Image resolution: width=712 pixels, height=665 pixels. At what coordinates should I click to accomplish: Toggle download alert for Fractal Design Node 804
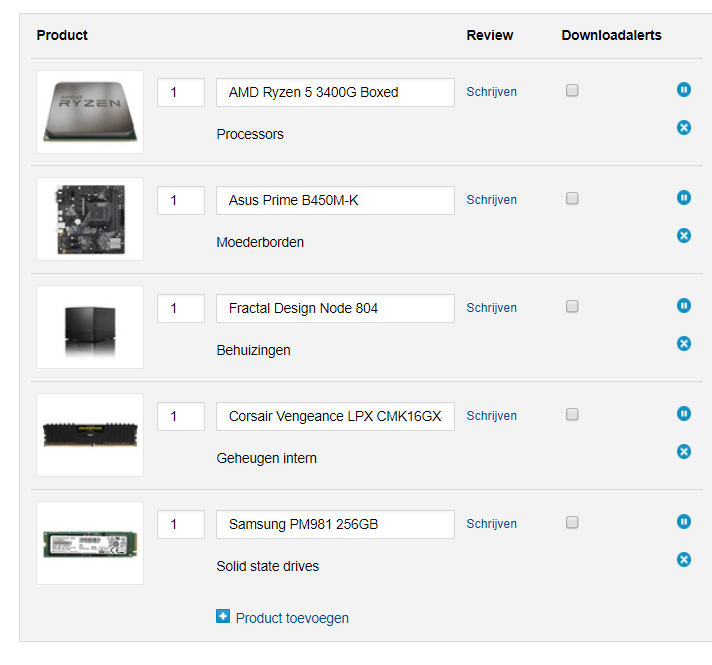(572, 307)
